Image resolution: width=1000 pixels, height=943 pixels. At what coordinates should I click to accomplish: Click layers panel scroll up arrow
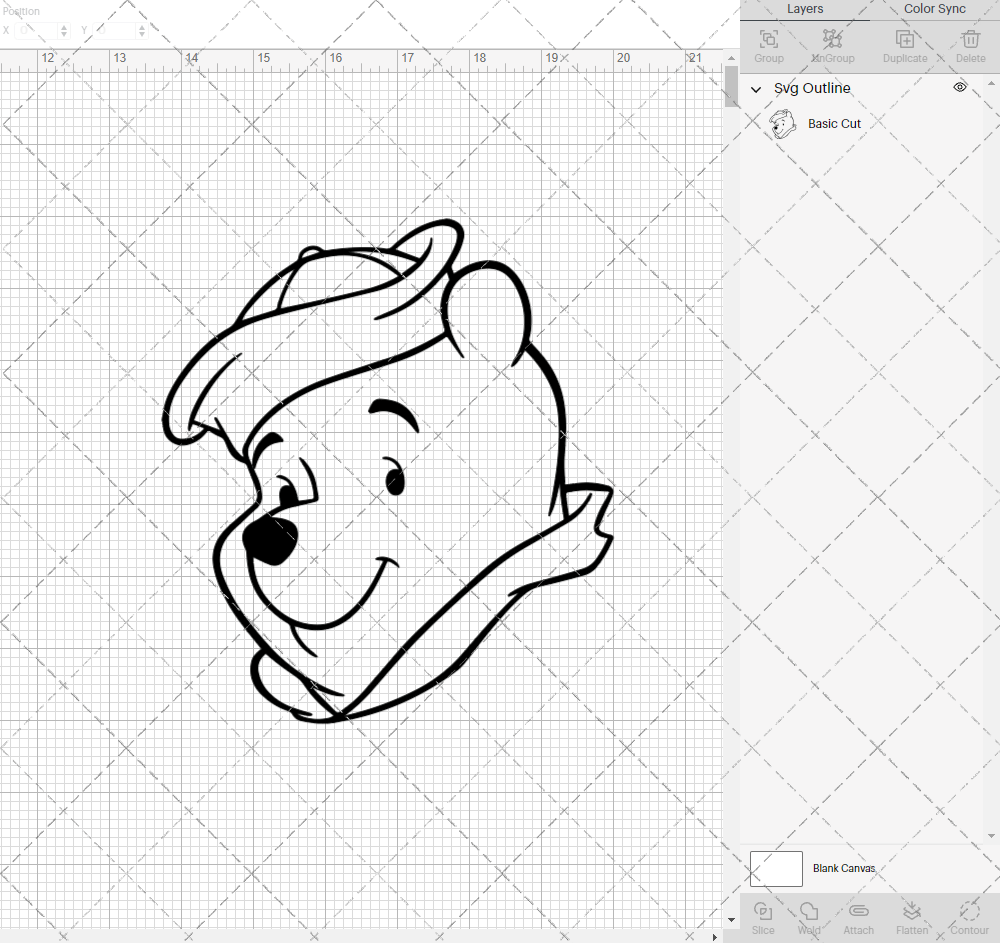click(x=990, y=84)
